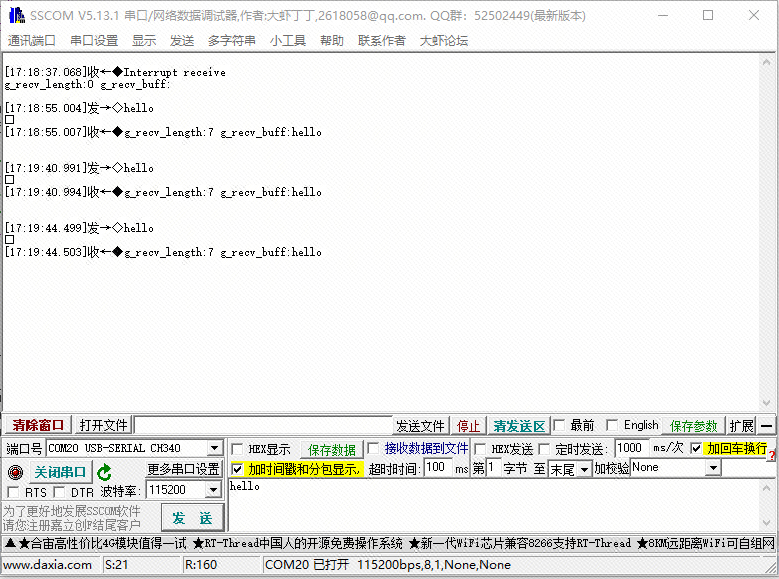Click the 扩展 button
The image size is (779, 579).
pyautogui.click(x=741, y=426)
